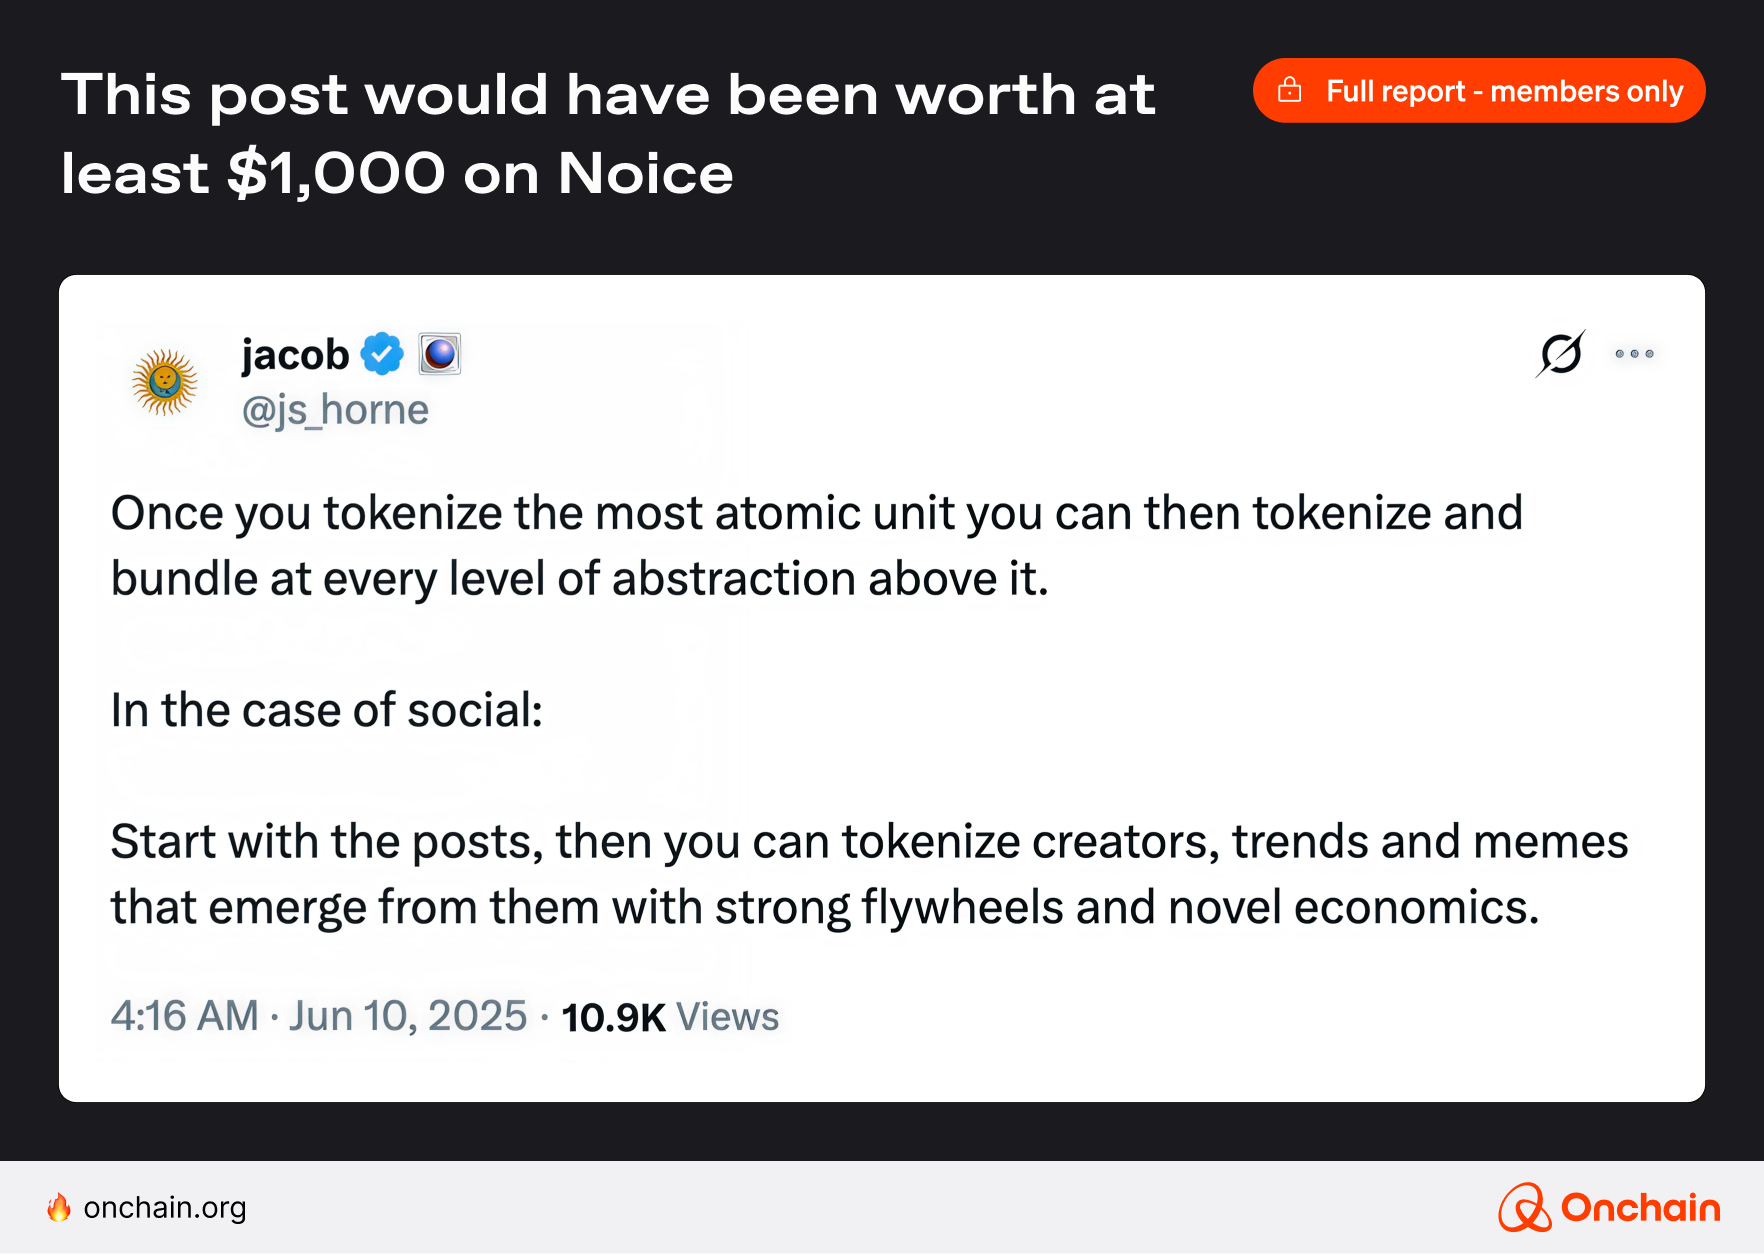
Task: Click the headline about Noice worth $1,000
Action: [x=608, y=134]
